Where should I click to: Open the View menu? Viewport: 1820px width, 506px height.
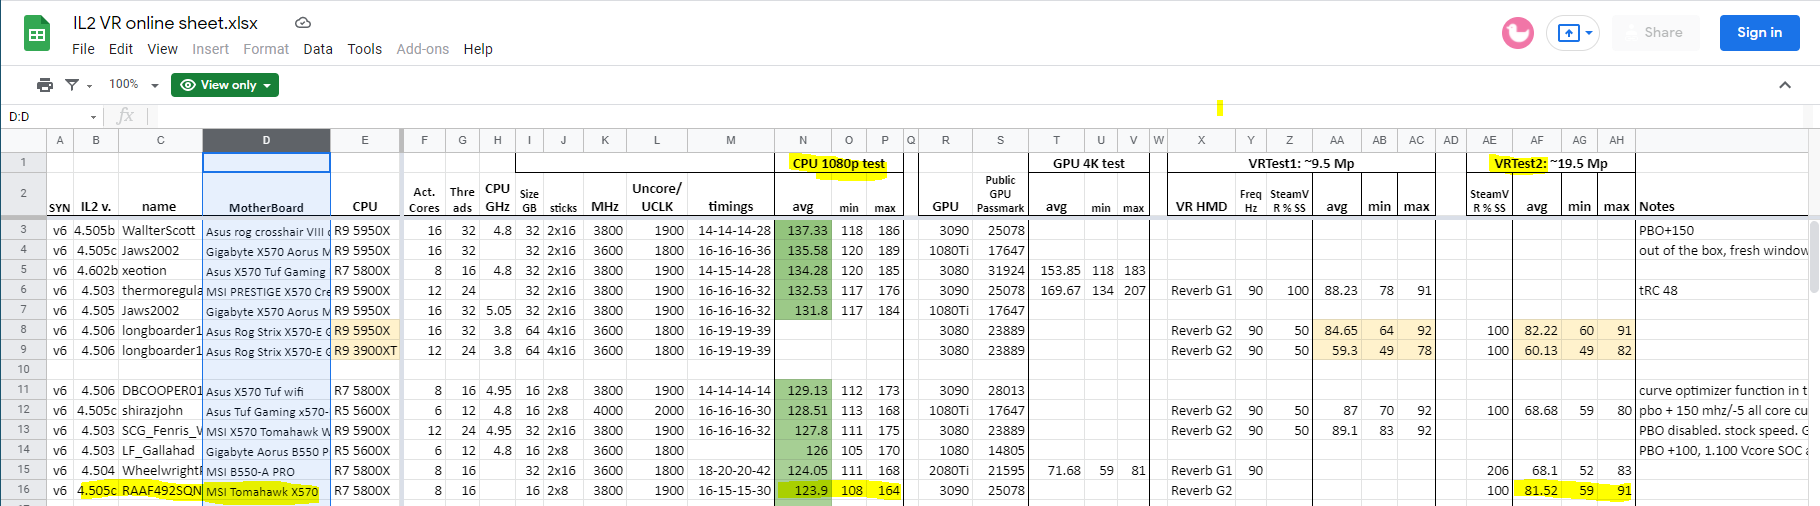click(162, 49)
